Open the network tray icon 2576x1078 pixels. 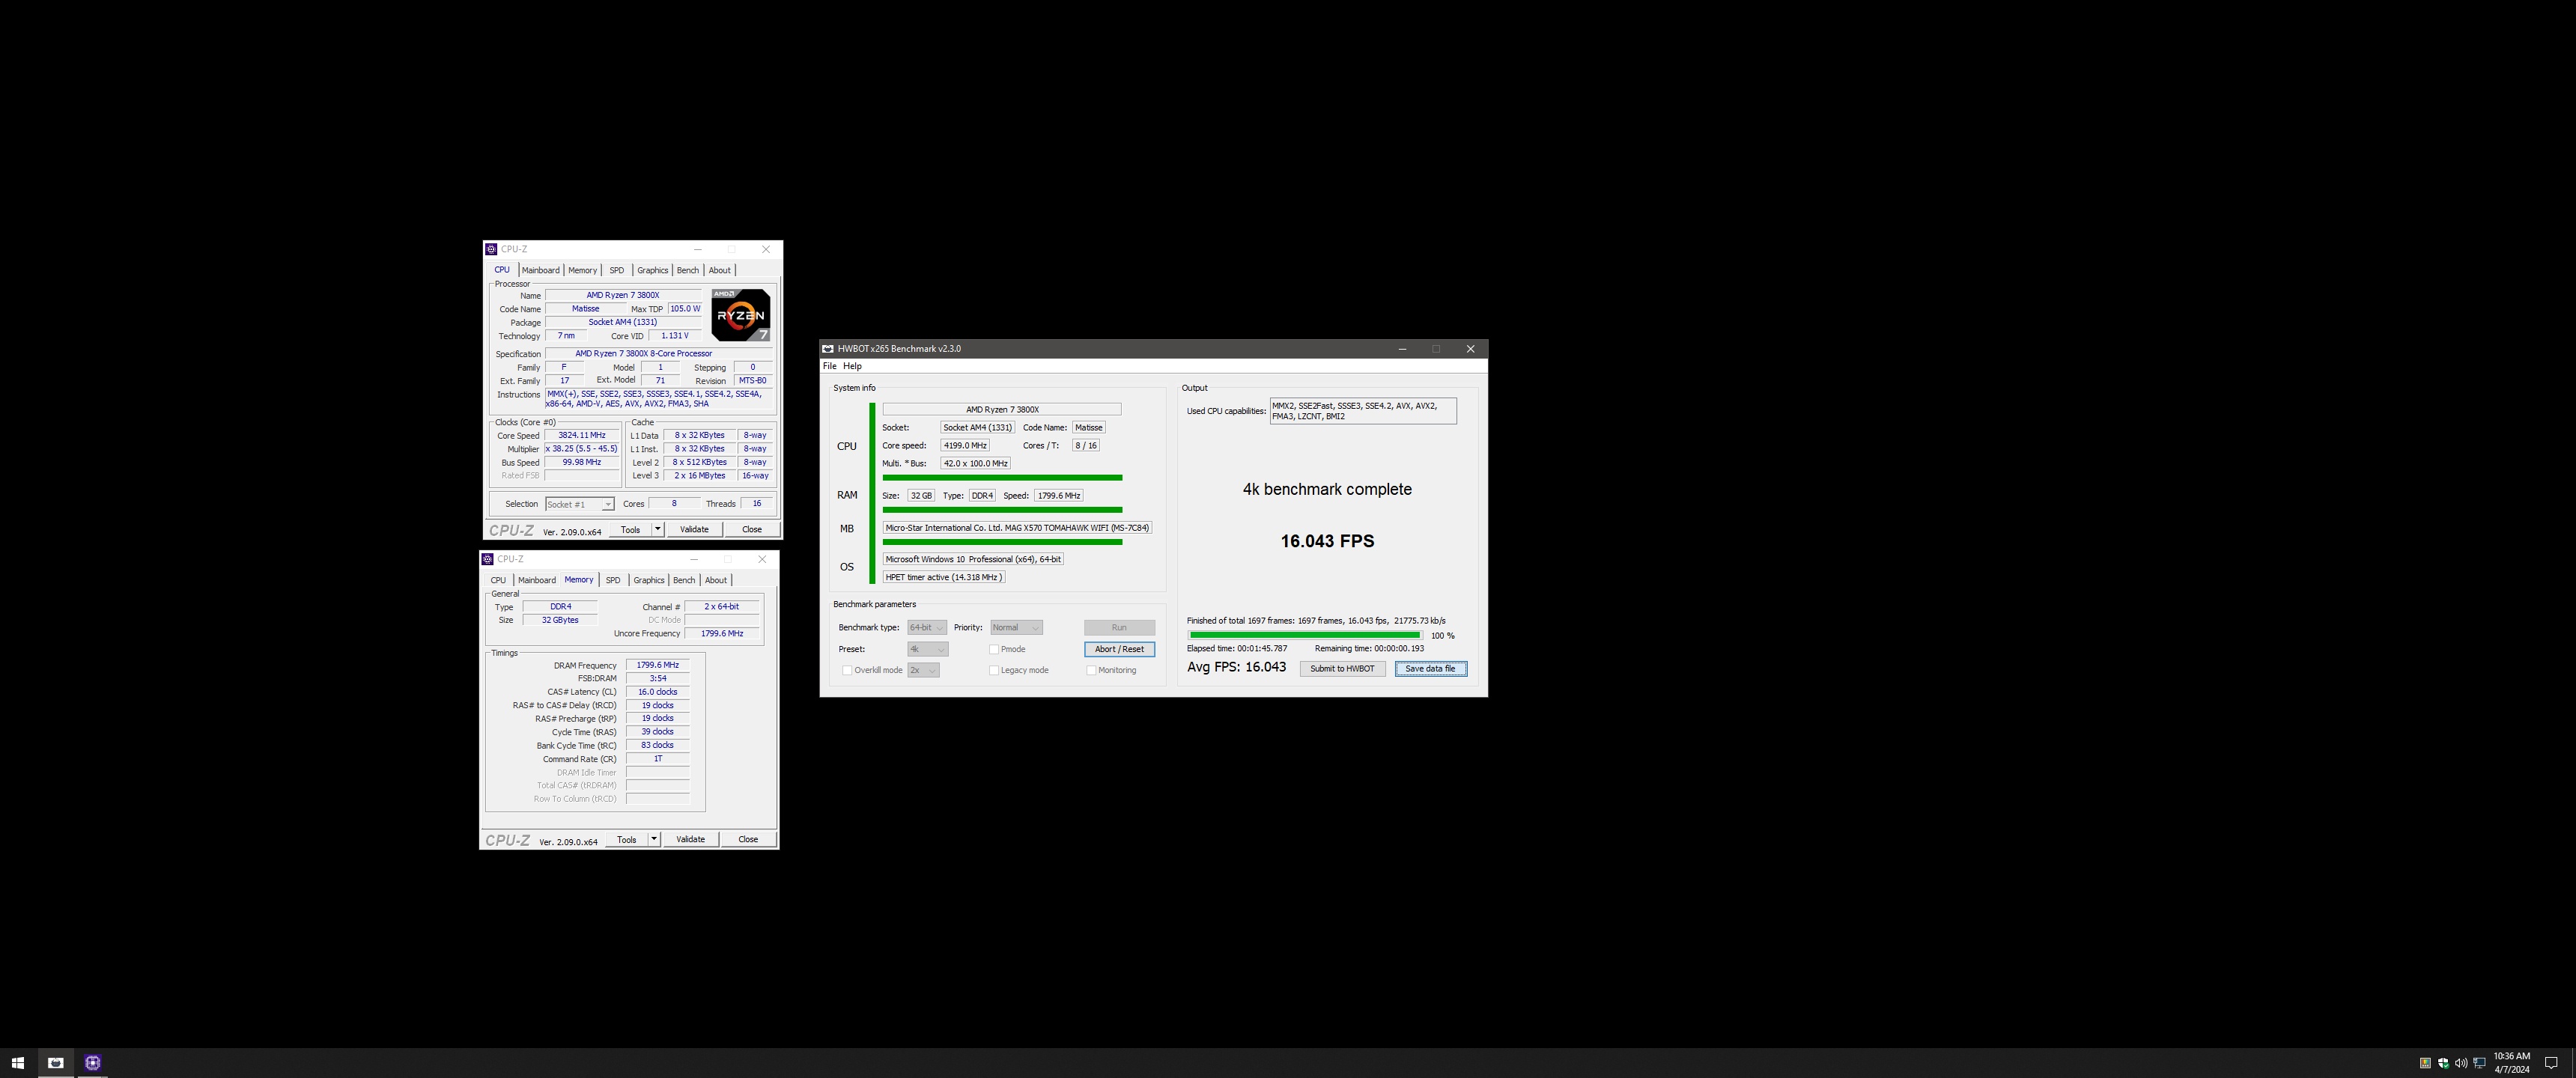click(2479, 1063)
